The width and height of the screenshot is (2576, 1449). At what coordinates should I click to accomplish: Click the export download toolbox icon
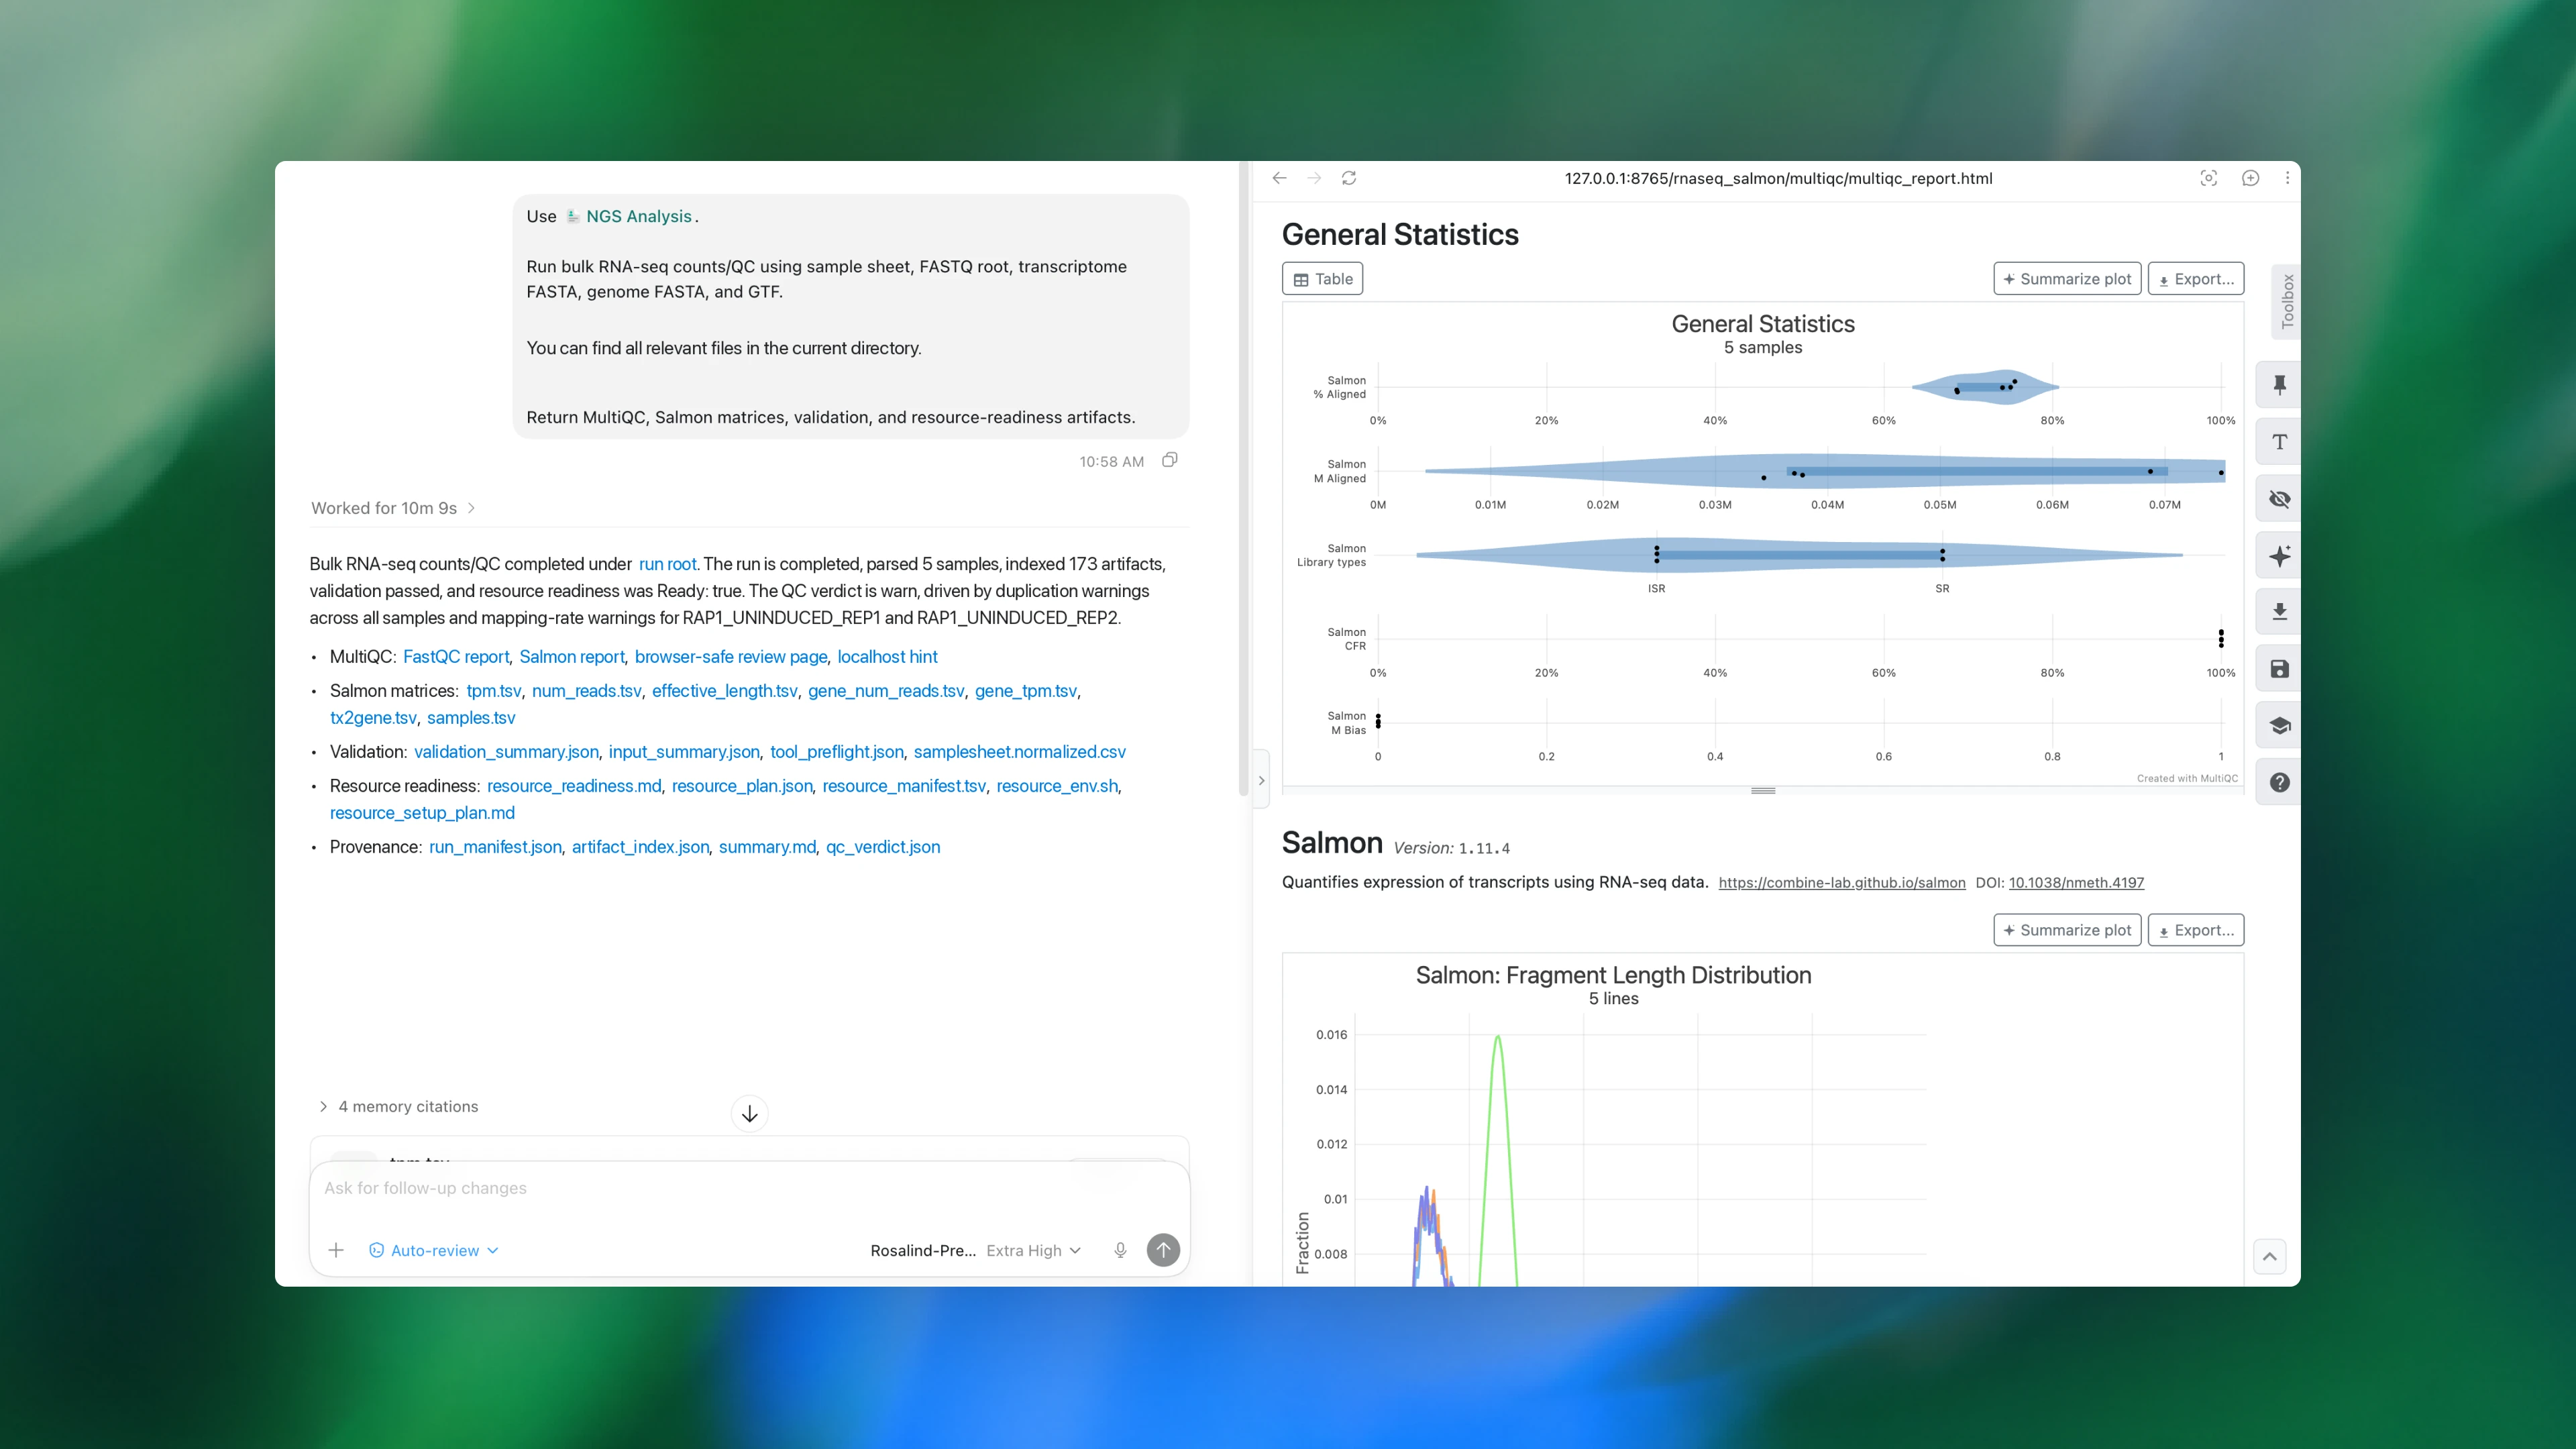2279,612
